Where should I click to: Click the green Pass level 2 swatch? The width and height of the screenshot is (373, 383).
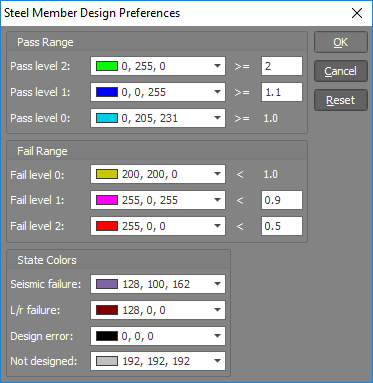coord(107,66)
